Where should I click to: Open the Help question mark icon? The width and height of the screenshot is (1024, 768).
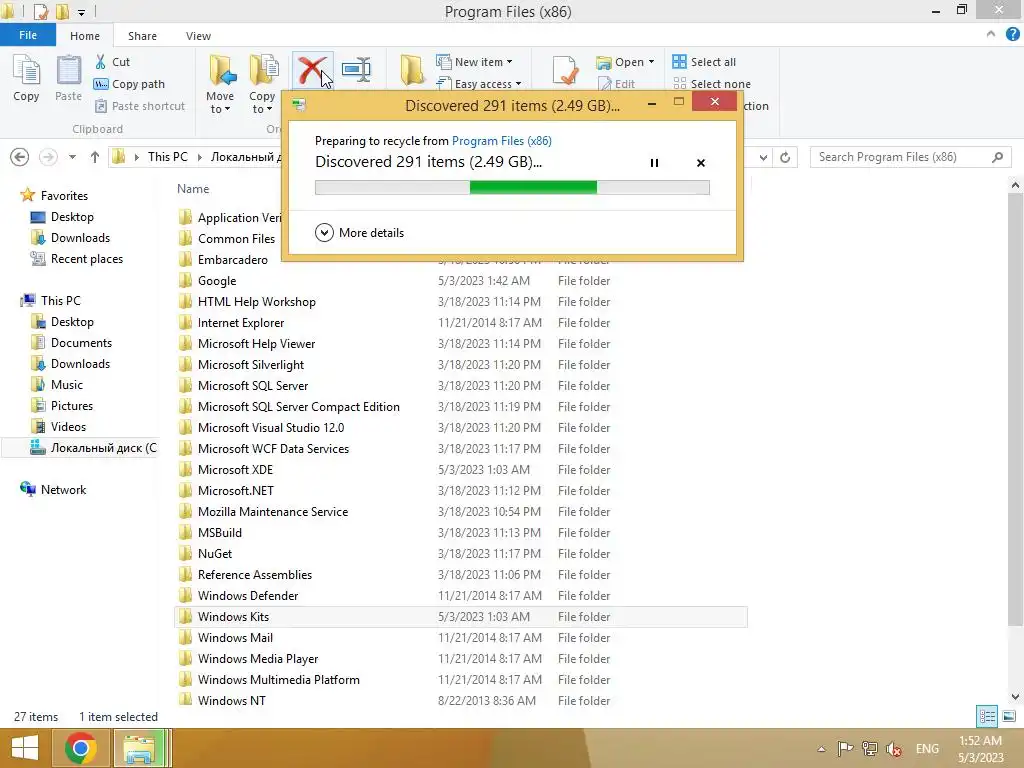tap(1012, 35)
